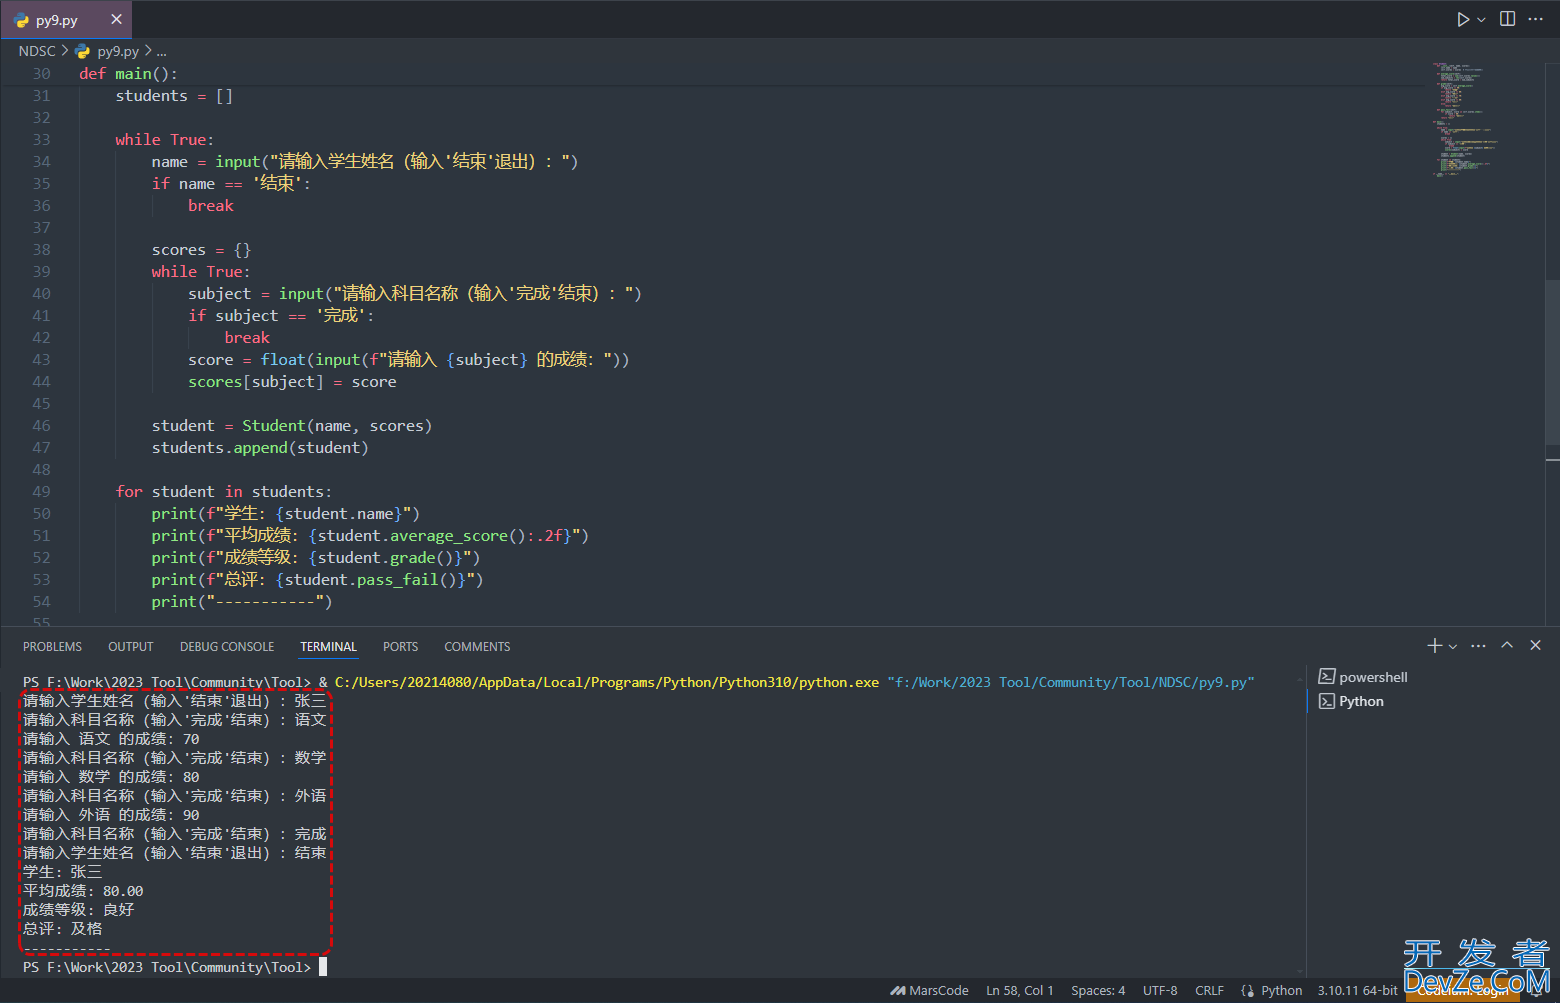
Task: Select the Python terminal instance
Action: point(1361,701)
